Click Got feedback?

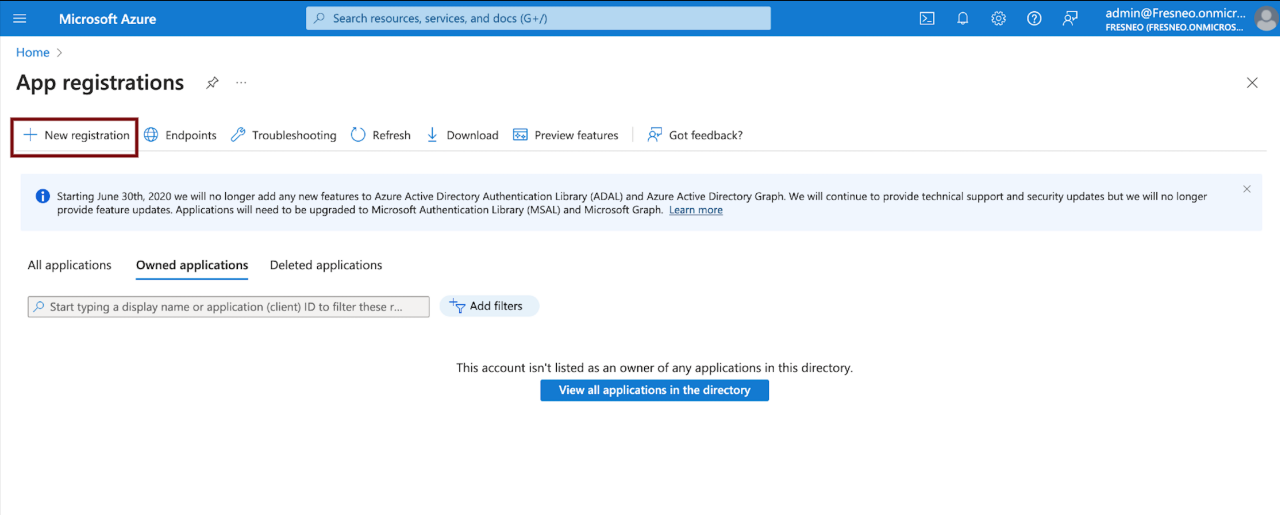coord(694,135)
